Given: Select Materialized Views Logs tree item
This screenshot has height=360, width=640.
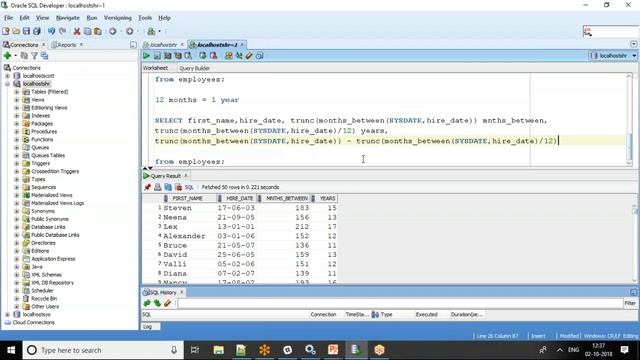Looking at the screenshot, I should (x=58, y=203).
